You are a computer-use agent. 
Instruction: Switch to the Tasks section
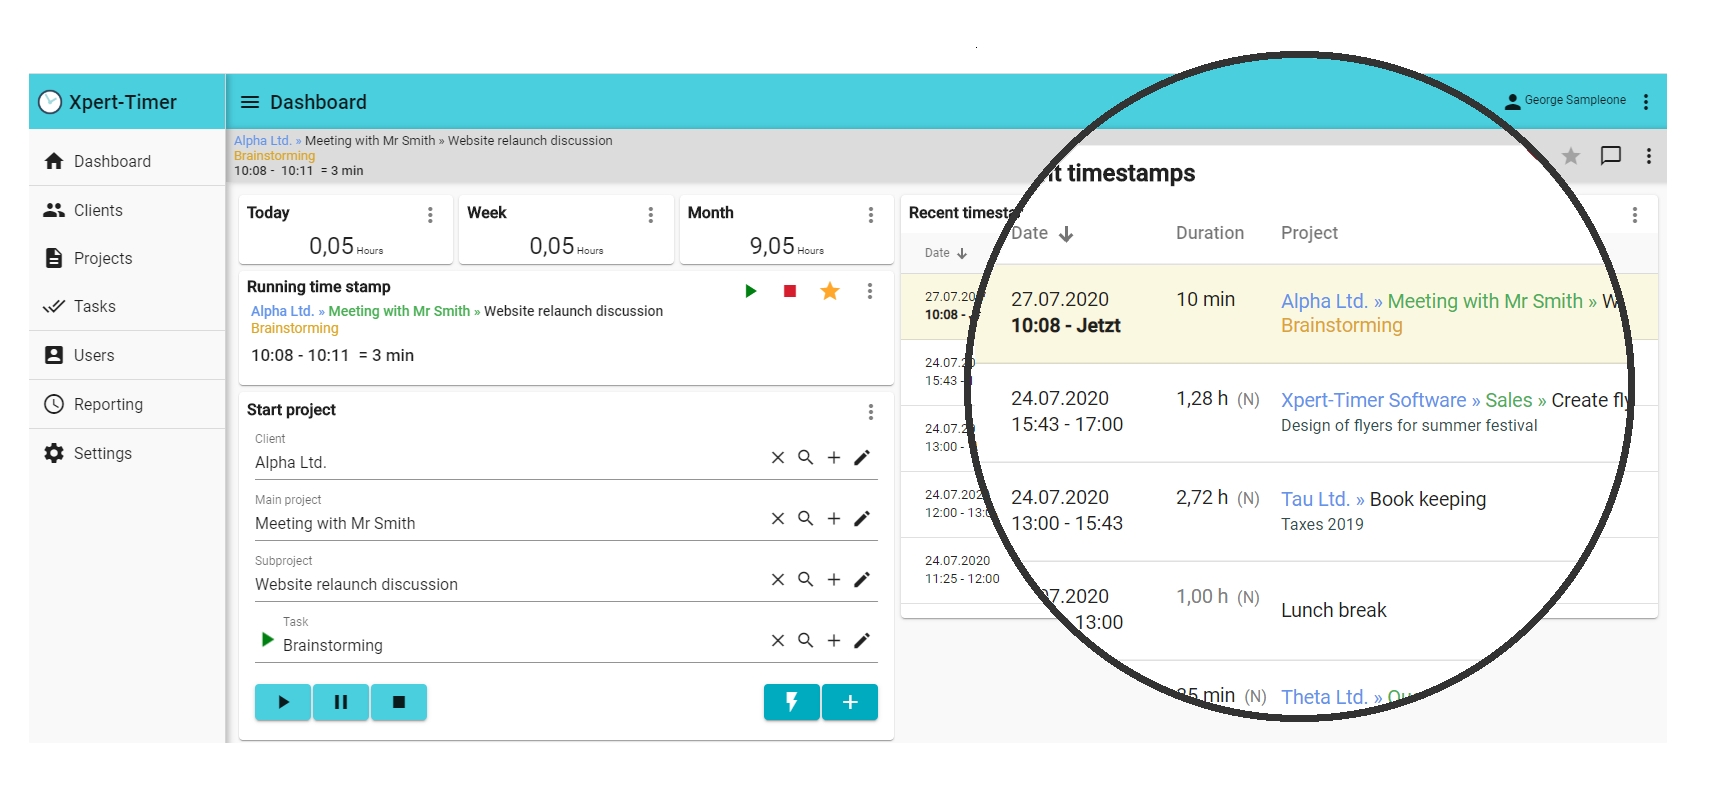127,306
